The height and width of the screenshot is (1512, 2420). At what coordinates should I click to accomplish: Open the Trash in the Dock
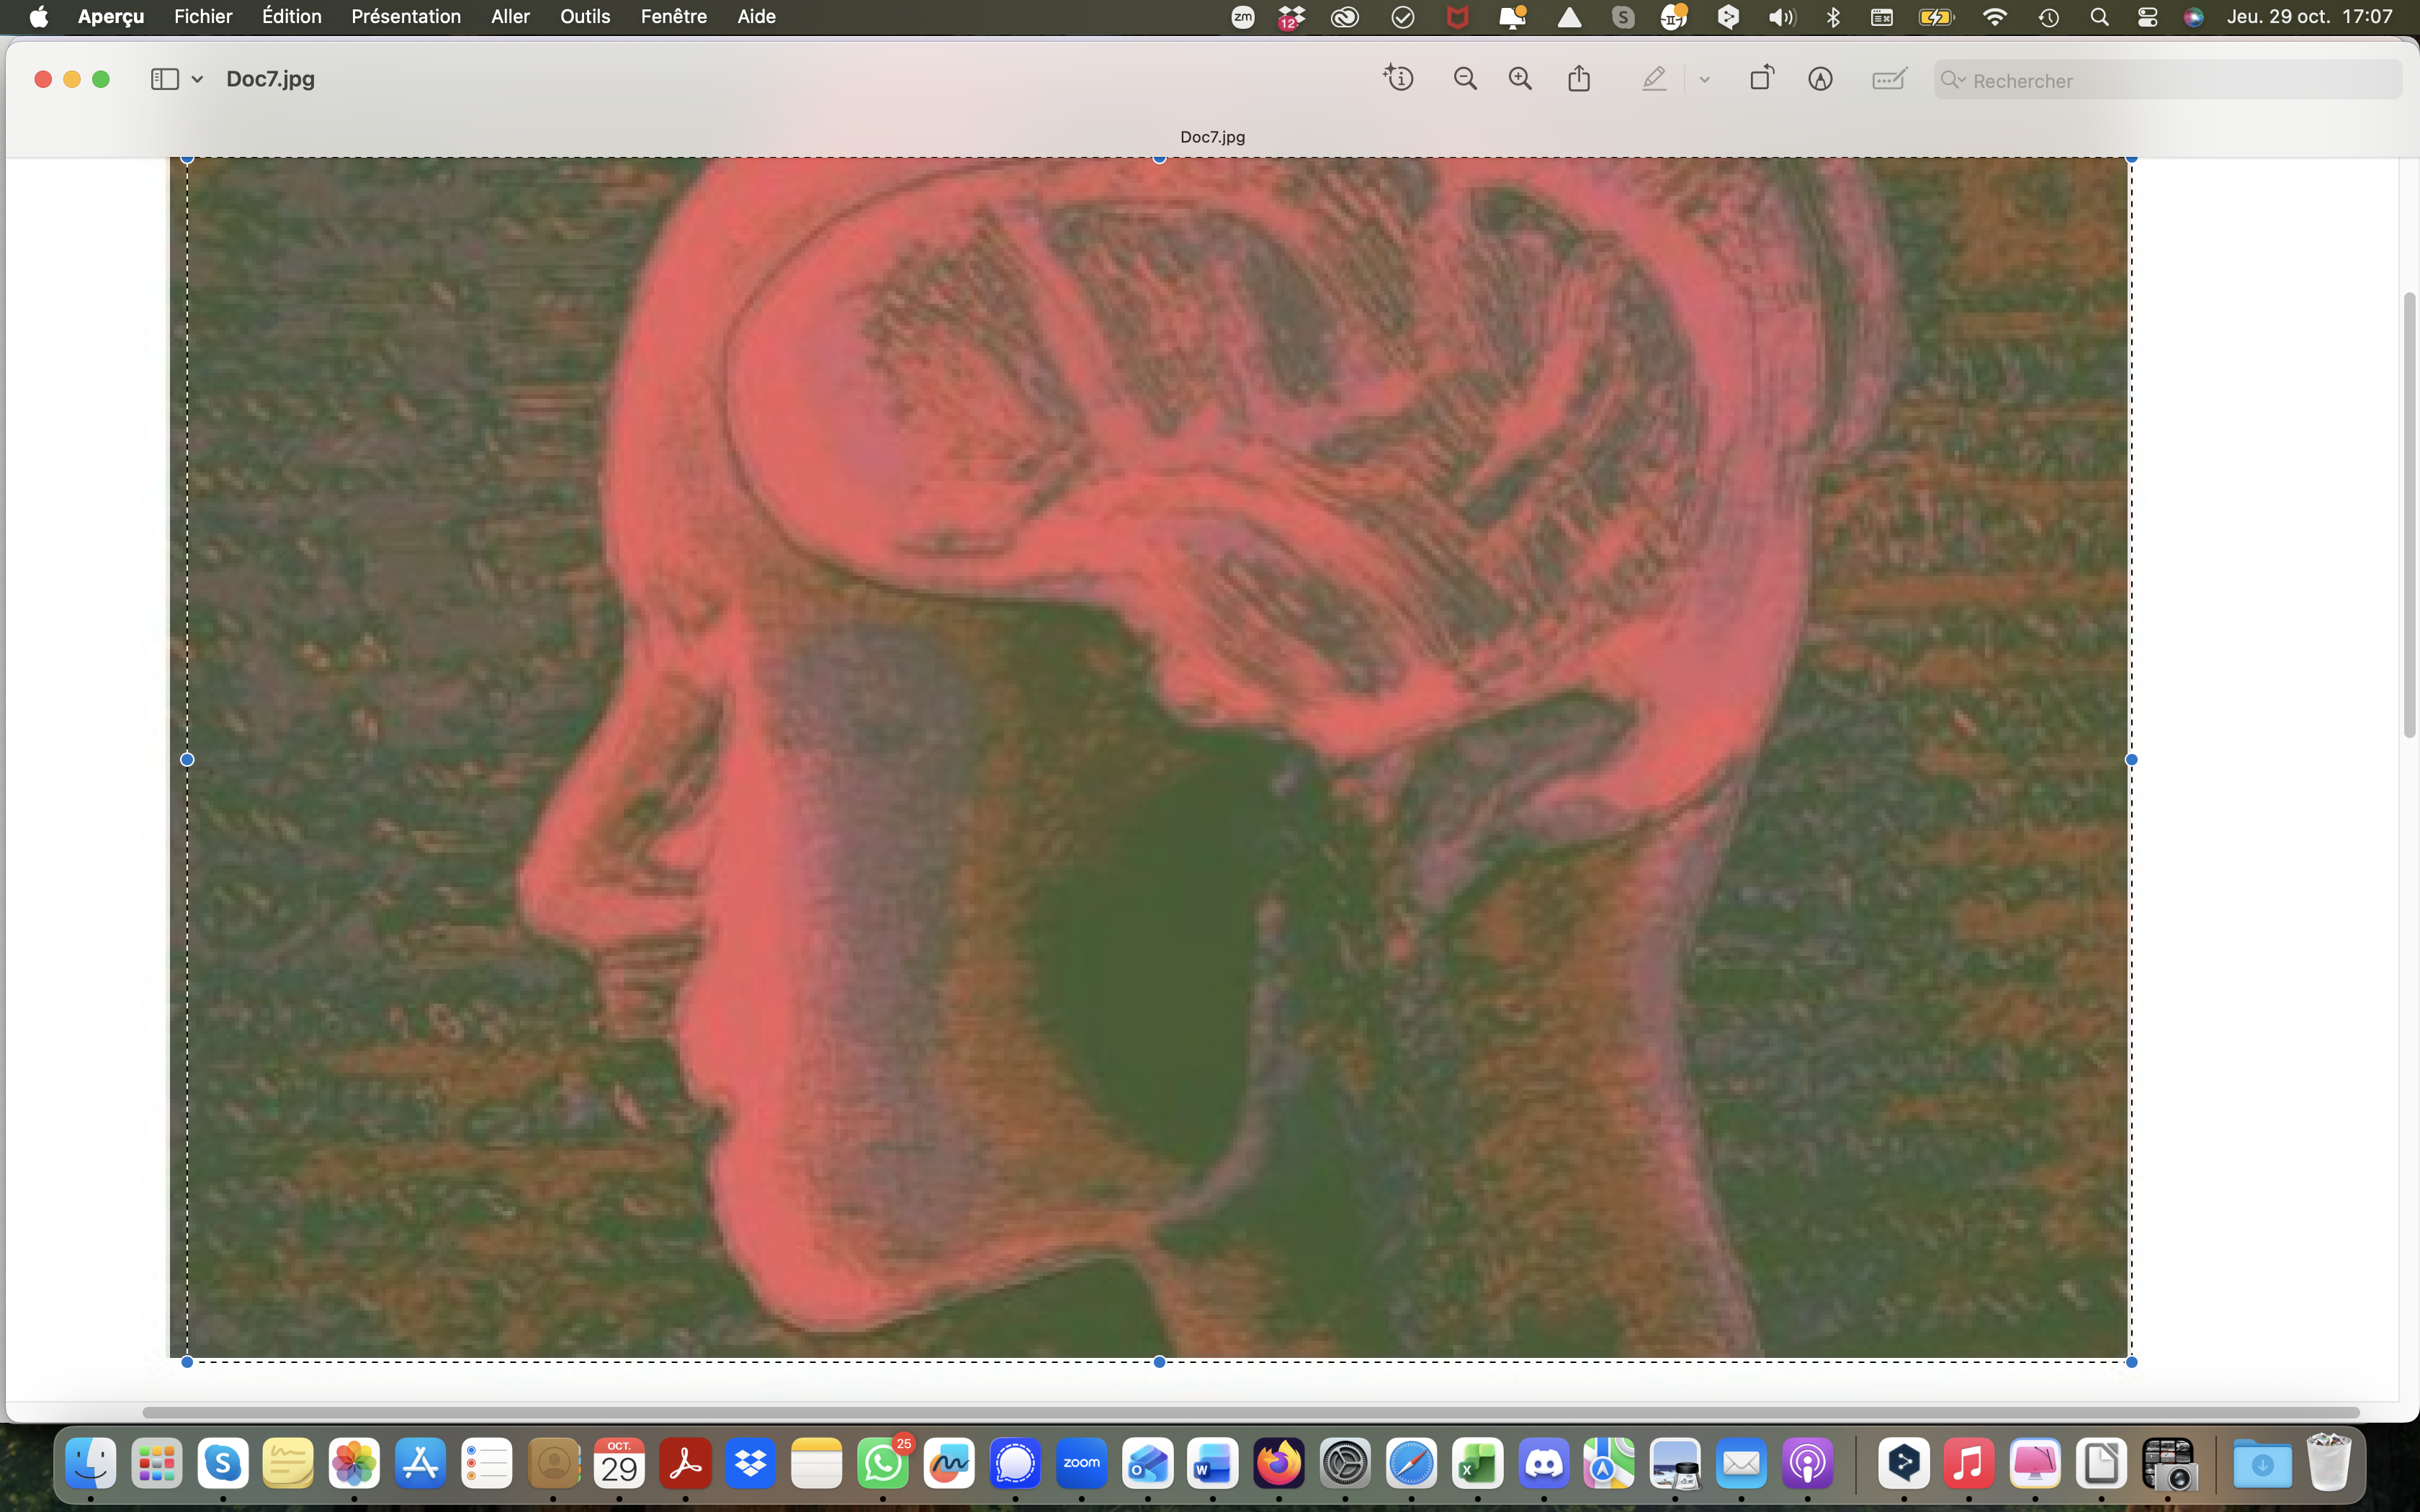click(x=2329, y=1464)
